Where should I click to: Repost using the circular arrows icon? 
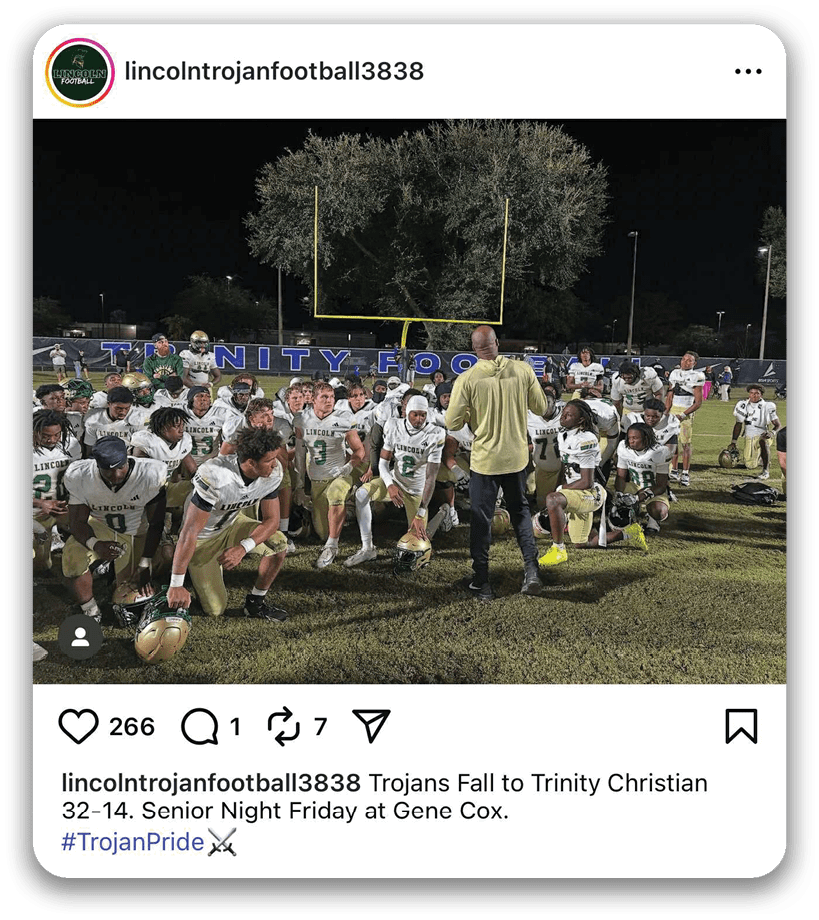[x=283, y=726]
